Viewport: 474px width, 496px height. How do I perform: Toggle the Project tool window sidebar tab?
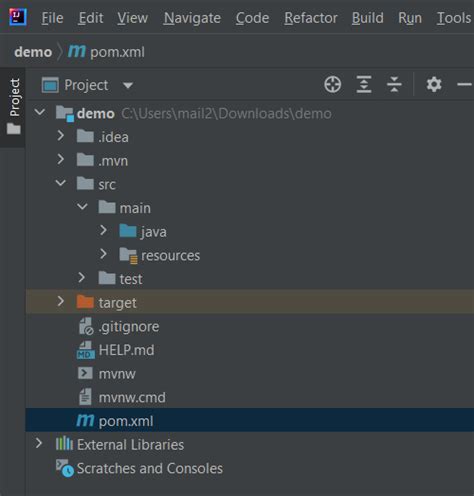click(x=13, y=107)
